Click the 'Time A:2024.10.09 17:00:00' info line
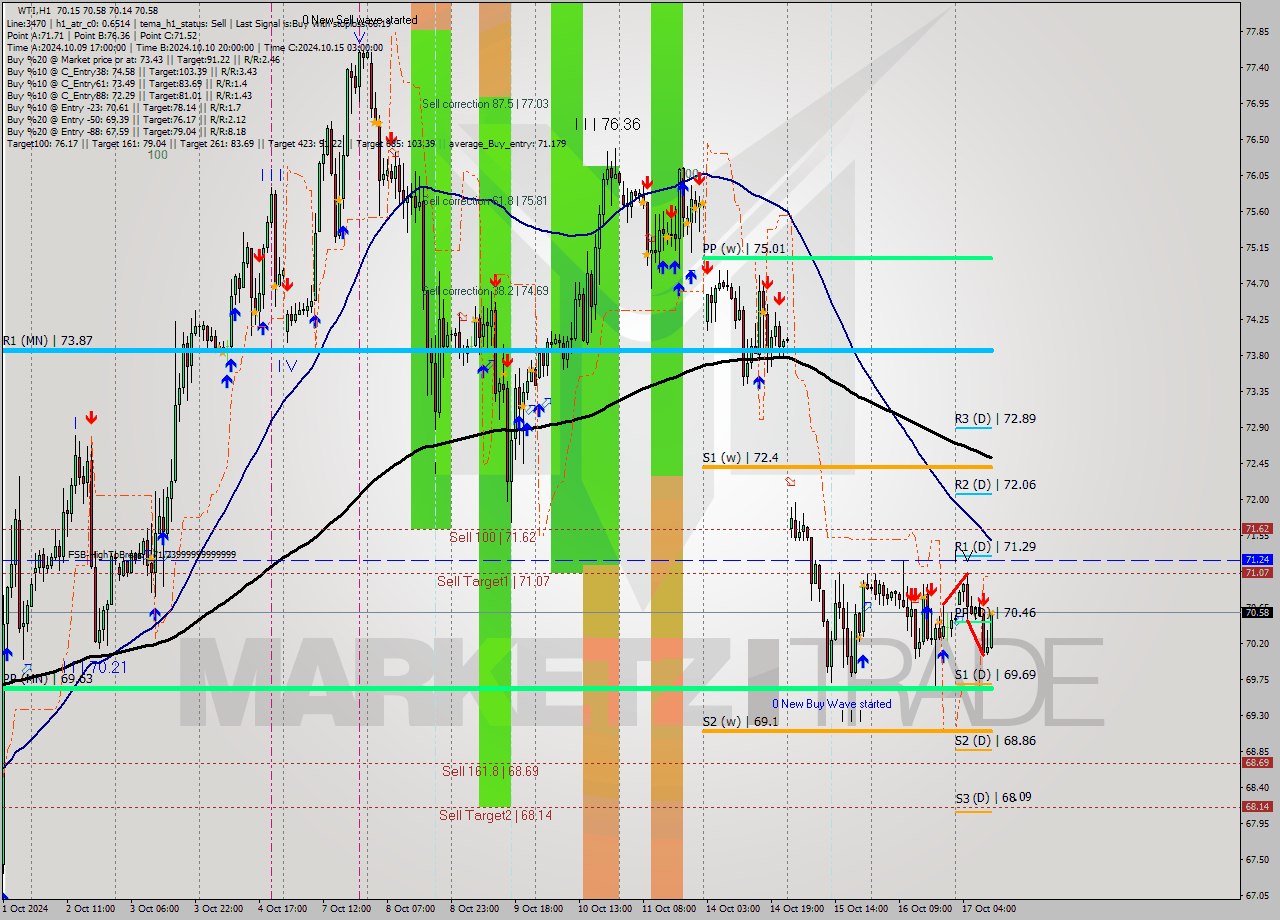This screenshot has height=920, width=1280. [x=194, y=47]
